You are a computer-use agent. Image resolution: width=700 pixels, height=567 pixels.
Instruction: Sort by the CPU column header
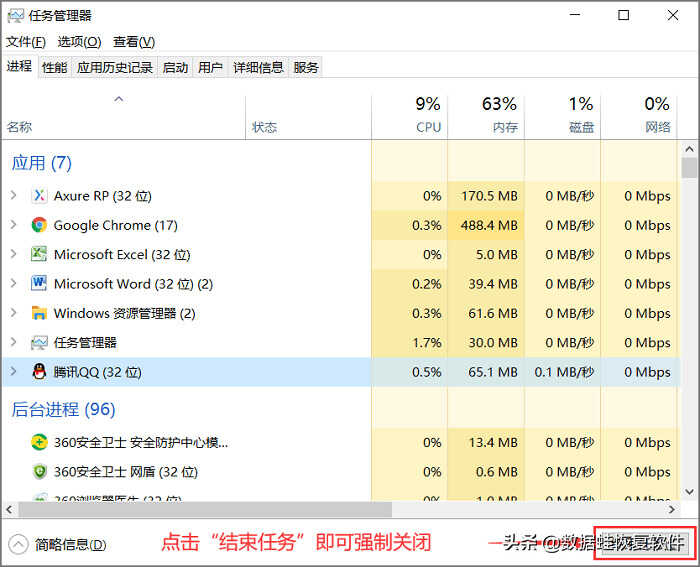coord(409,118)
